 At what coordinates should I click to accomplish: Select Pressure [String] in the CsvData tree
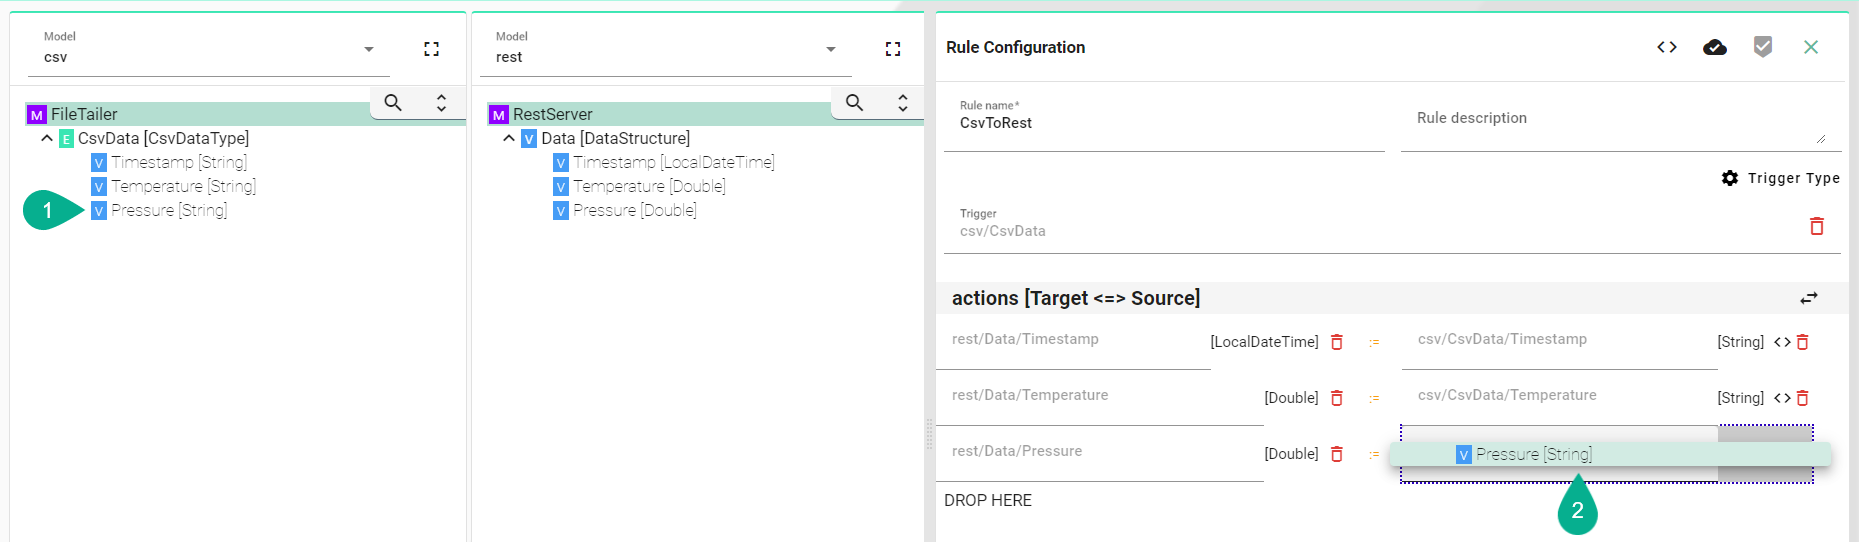168,210
